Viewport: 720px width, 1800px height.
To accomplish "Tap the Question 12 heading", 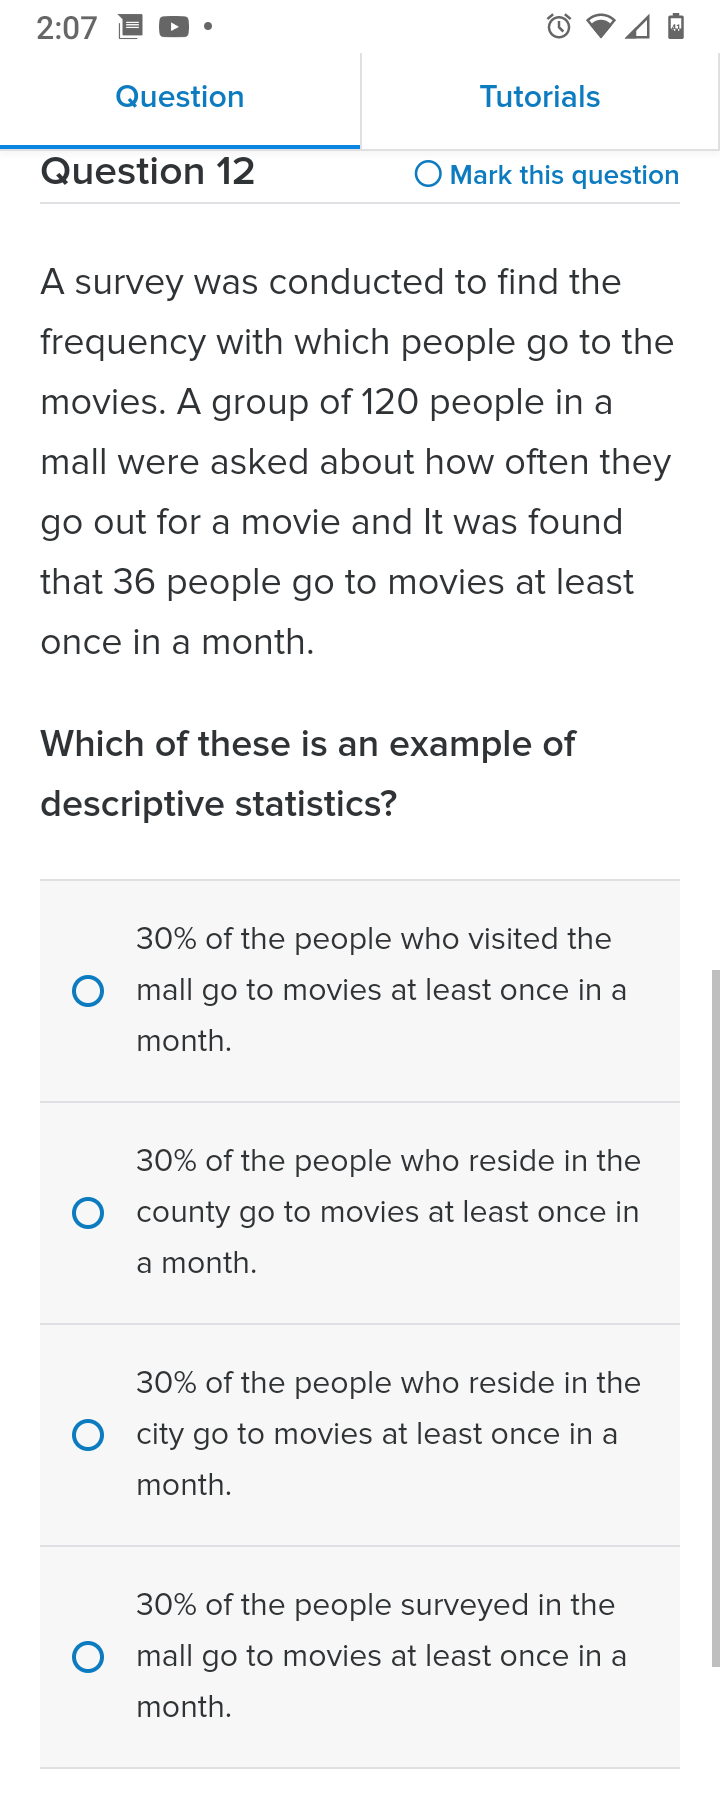I will point(148,171).
